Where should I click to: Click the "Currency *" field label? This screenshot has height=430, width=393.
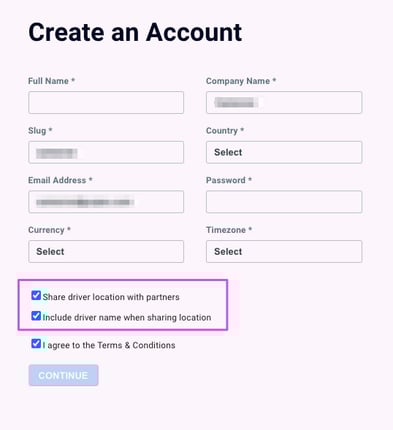click(49, 230)
